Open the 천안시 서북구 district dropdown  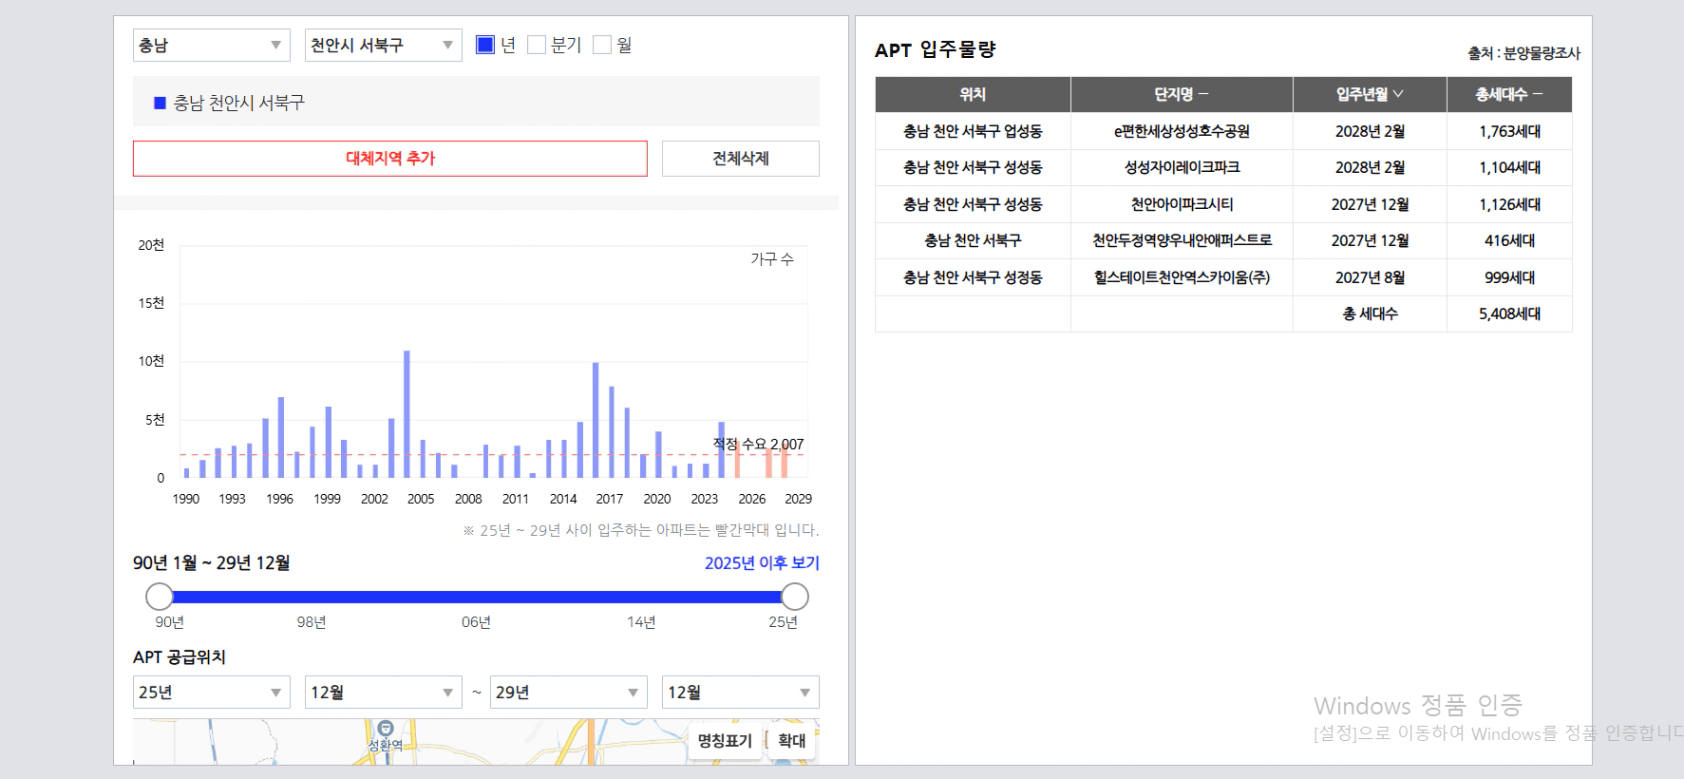point(383,45)
